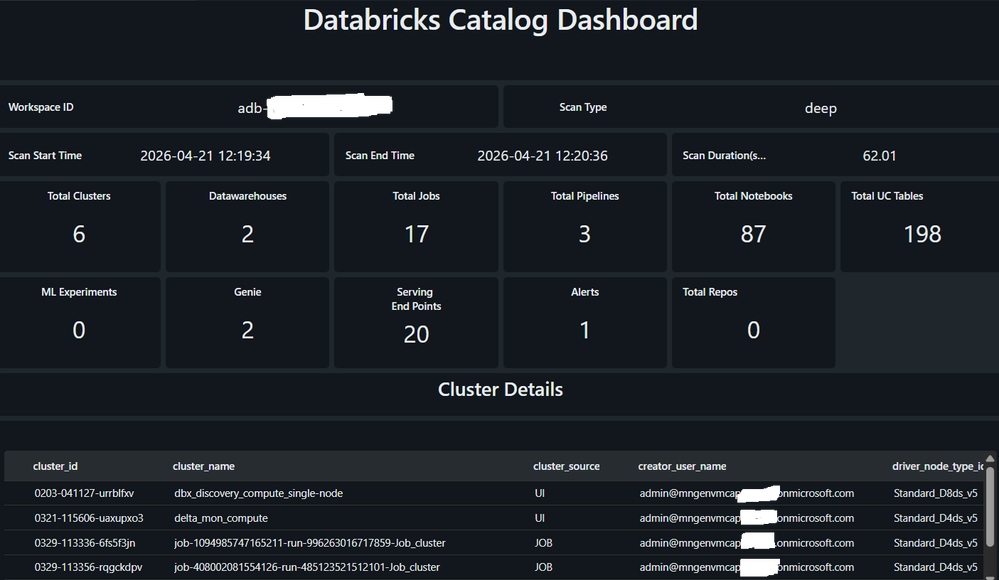Click the cluster table vertical scrollbar
Image resolution: width=999 pixels, height=580 pixels.
[989, 507]
